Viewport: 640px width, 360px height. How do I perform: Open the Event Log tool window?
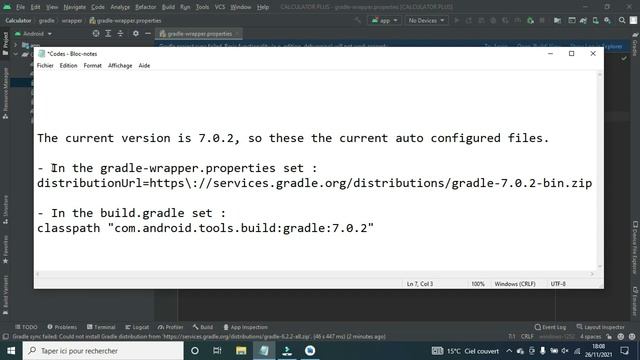point(550,327)
